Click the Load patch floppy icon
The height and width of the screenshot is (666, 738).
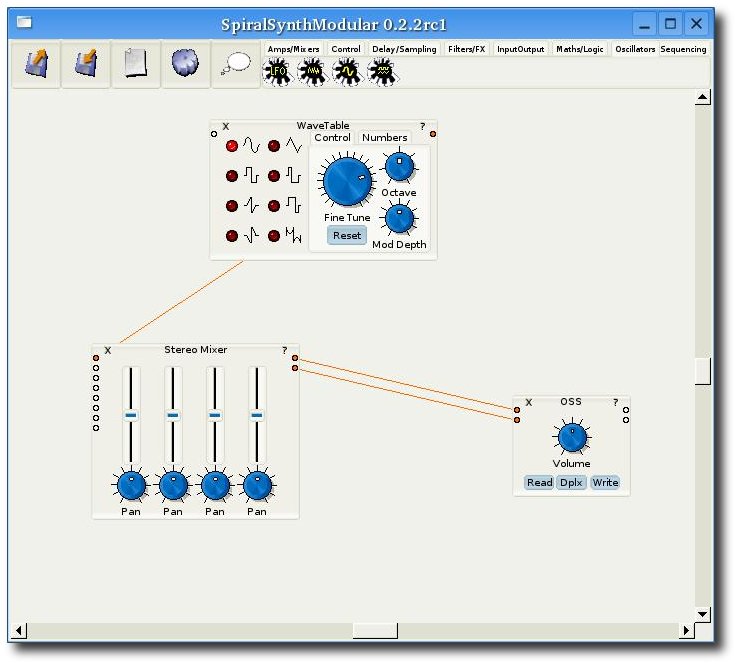click(x=36, y=64)
